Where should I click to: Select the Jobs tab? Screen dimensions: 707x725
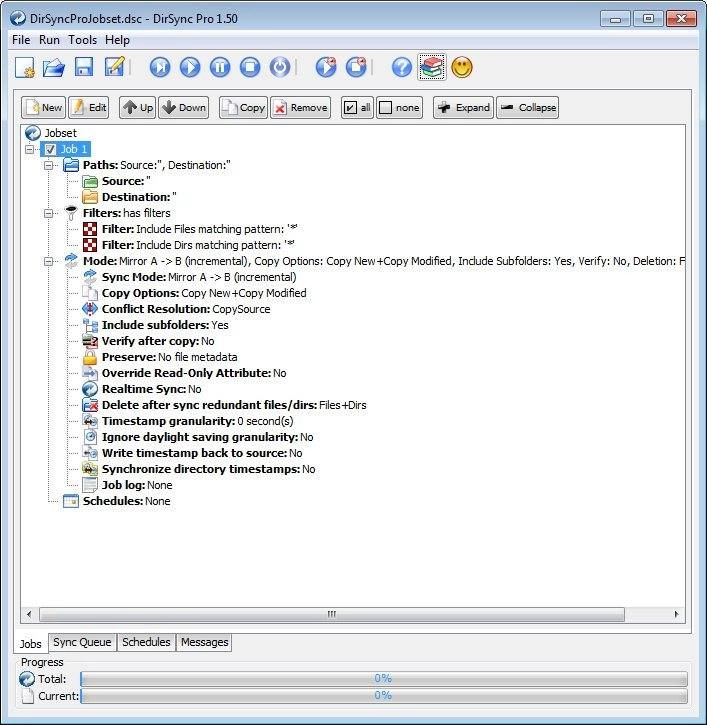tap(31, 644)
